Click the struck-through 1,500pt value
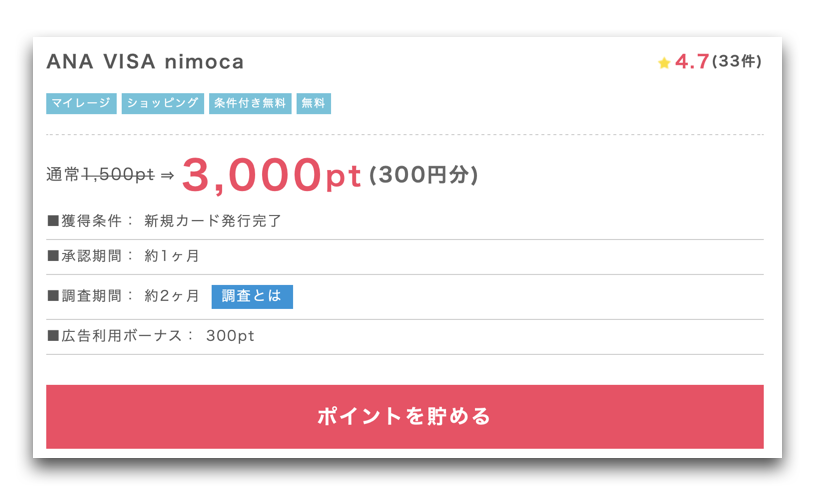 click(118, 175)
